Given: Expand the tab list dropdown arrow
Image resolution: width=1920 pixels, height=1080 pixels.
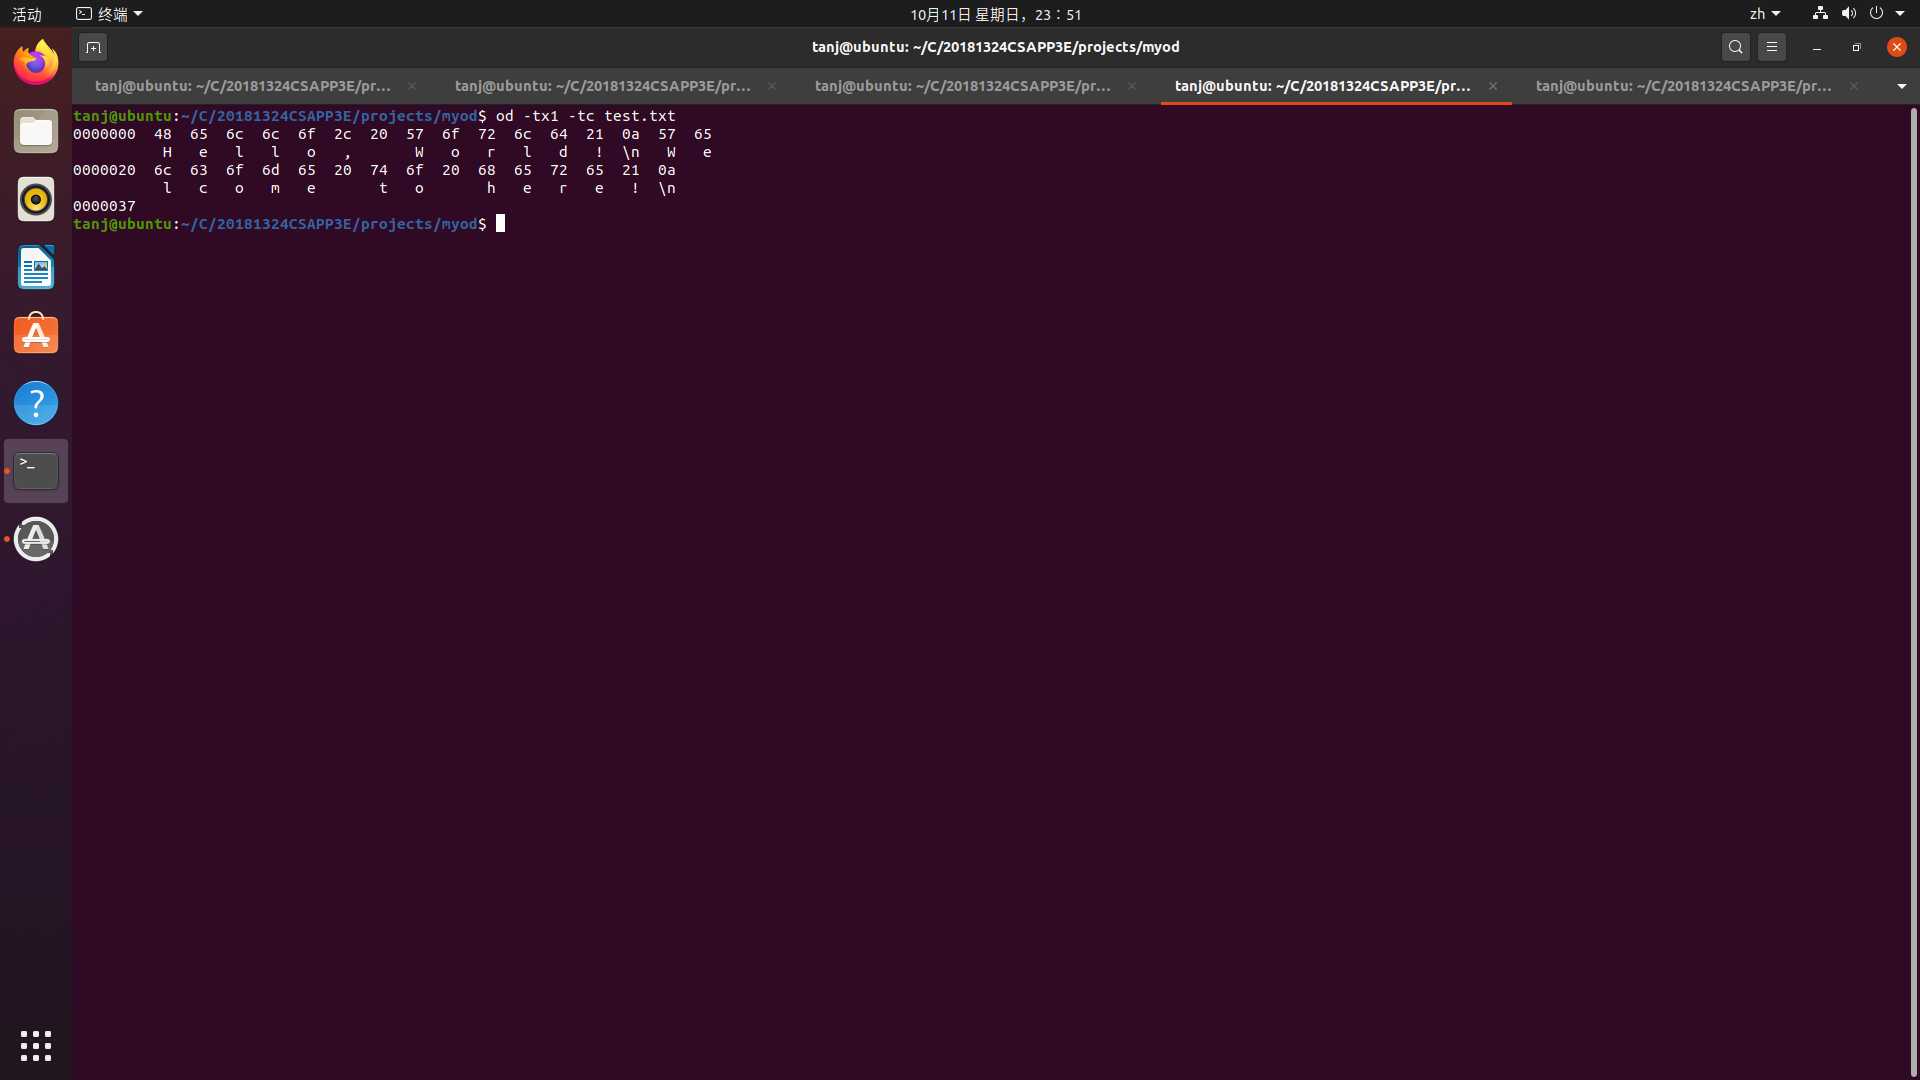Looking at the screenshot, I should 1902,86.
